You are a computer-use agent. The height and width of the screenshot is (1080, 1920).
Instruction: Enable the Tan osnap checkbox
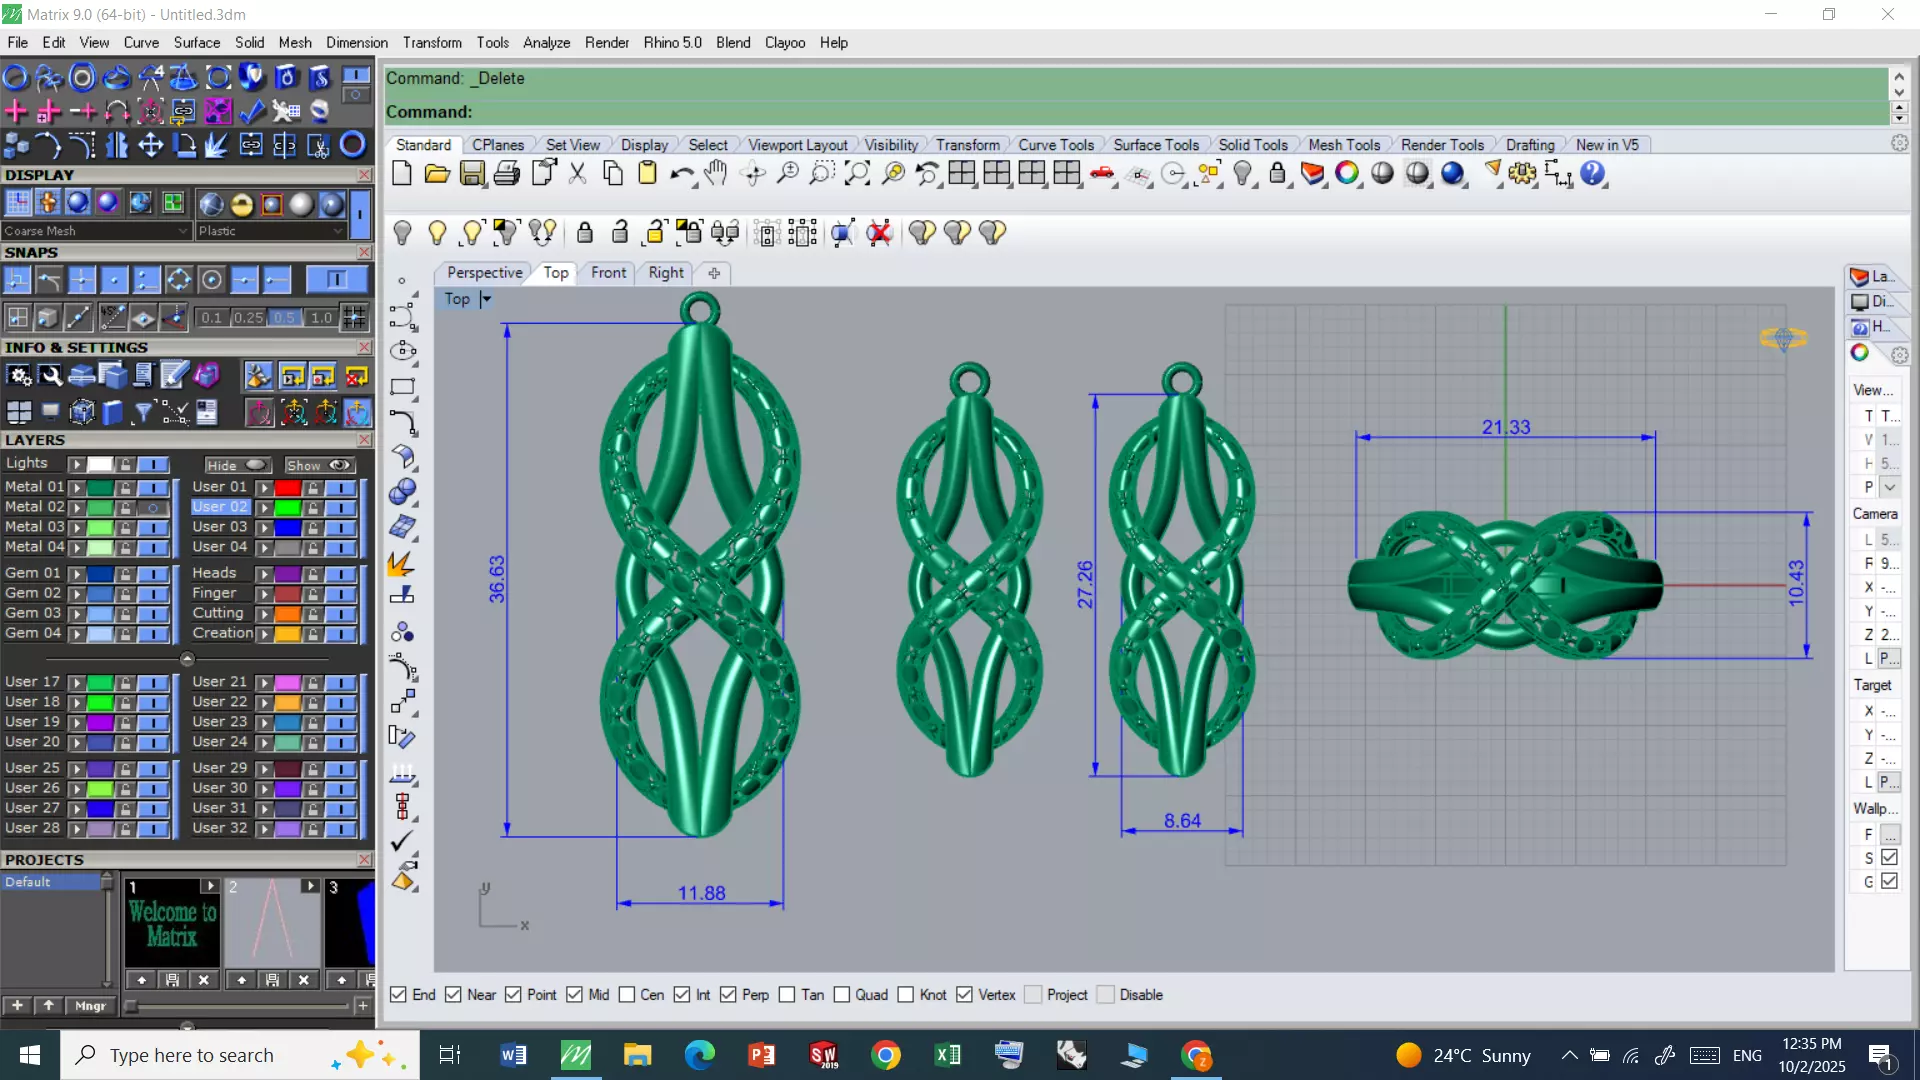click(787, 995)
